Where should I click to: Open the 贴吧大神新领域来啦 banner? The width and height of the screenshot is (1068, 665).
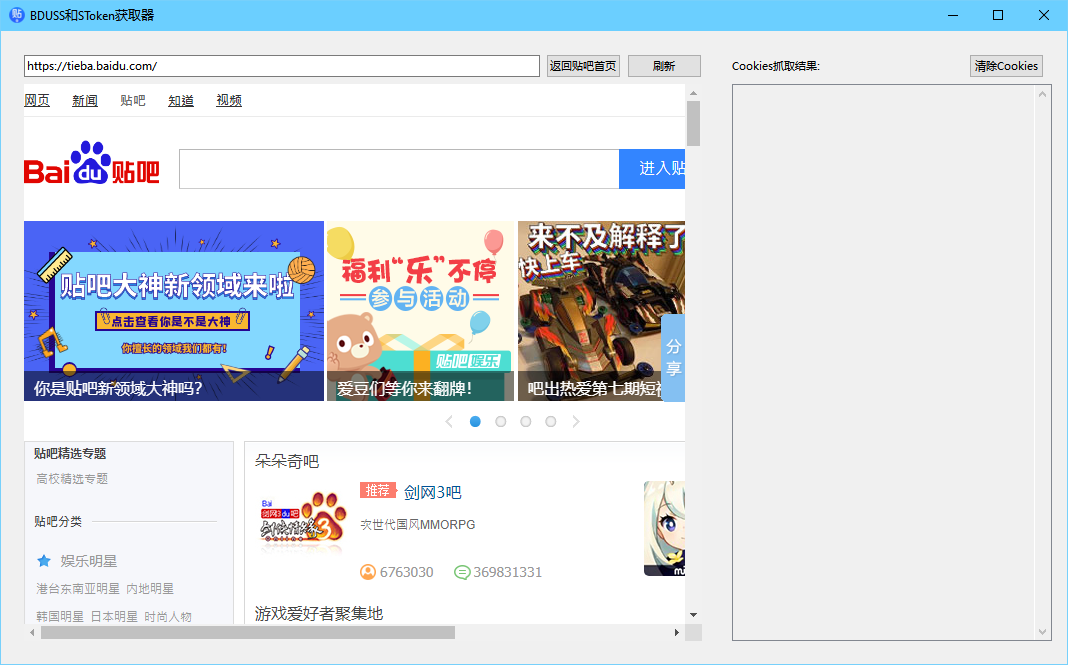tap(174, 311)
